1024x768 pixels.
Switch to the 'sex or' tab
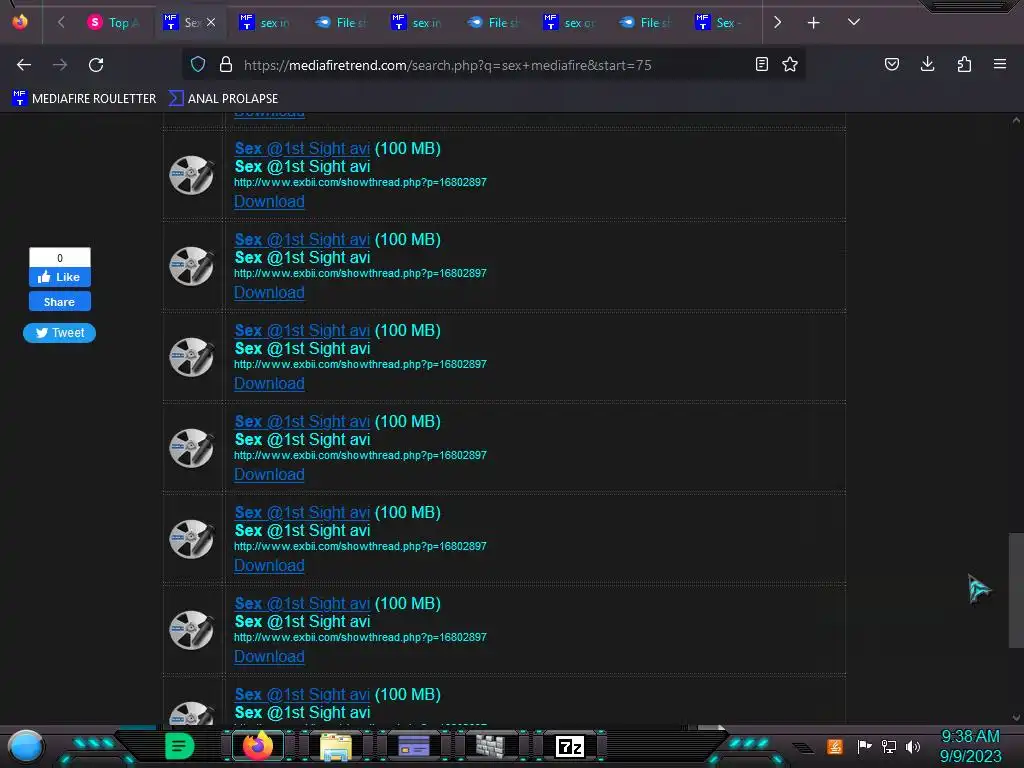pyautogui.click(x=569, y=23)
